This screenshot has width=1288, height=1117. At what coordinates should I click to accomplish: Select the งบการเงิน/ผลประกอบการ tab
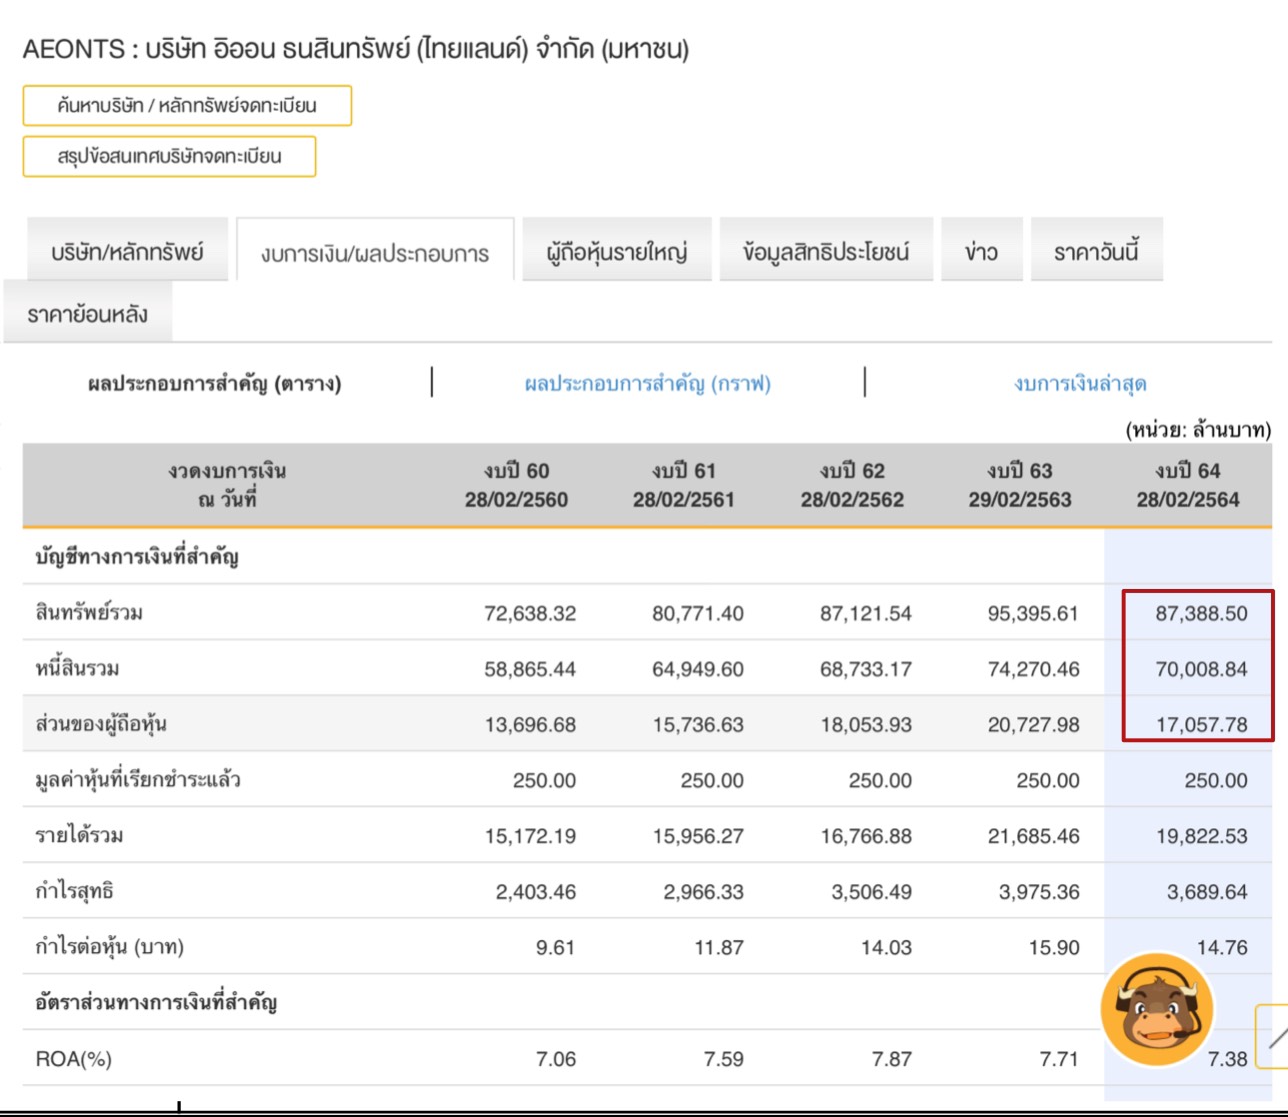coord(375,253)
